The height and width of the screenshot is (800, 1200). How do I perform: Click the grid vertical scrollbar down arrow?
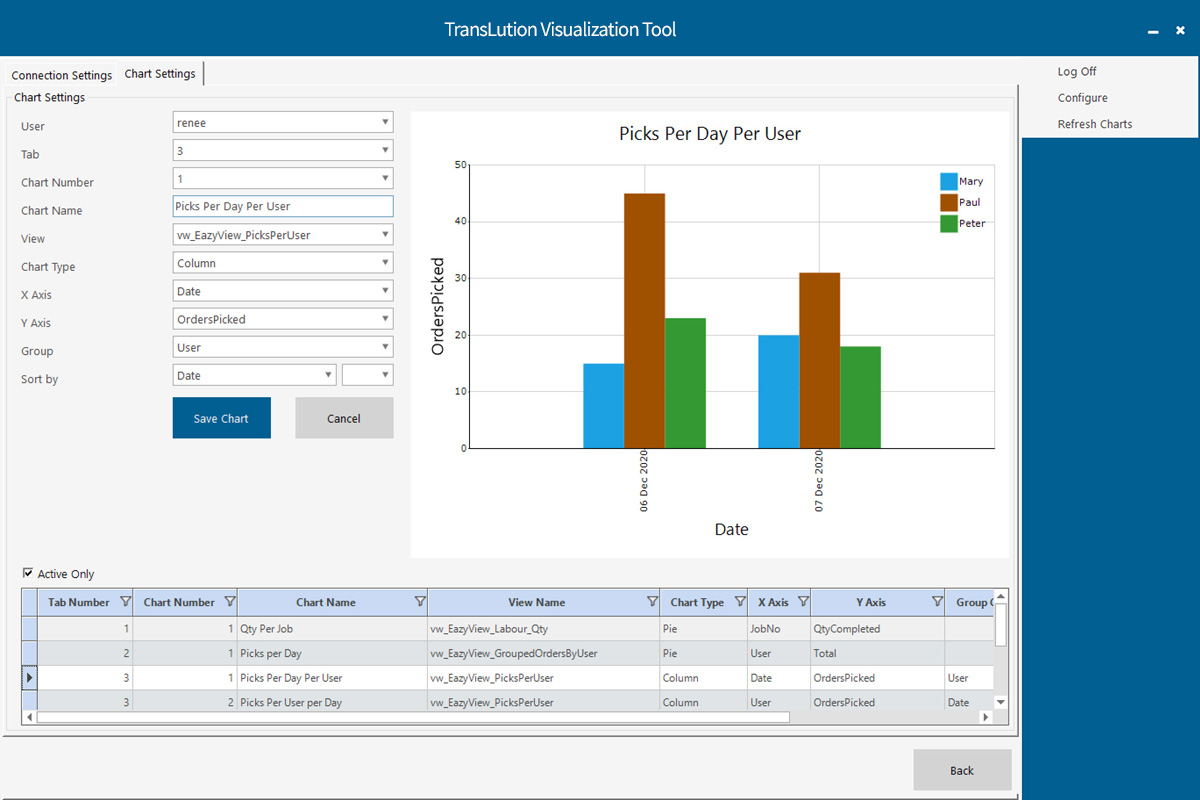(1001, 703)
